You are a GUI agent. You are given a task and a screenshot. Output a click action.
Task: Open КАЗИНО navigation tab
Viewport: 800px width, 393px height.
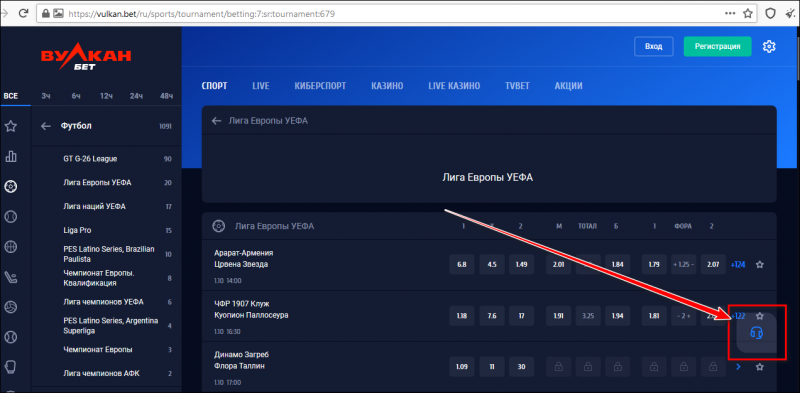click(387, 86)
